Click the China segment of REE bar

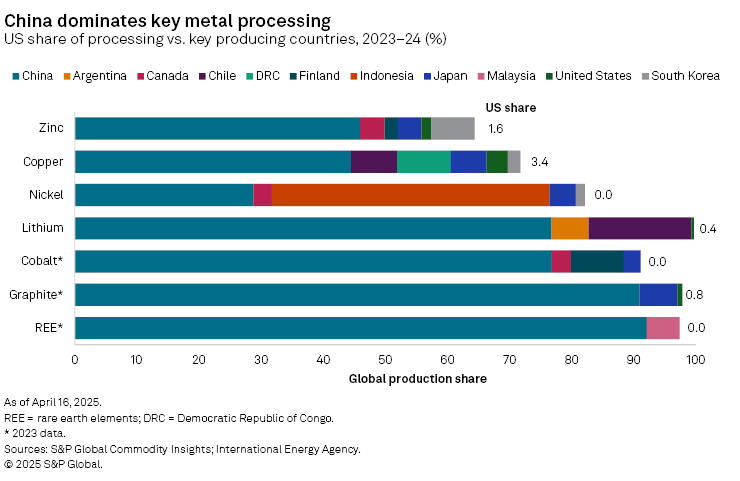click(360, 328)
